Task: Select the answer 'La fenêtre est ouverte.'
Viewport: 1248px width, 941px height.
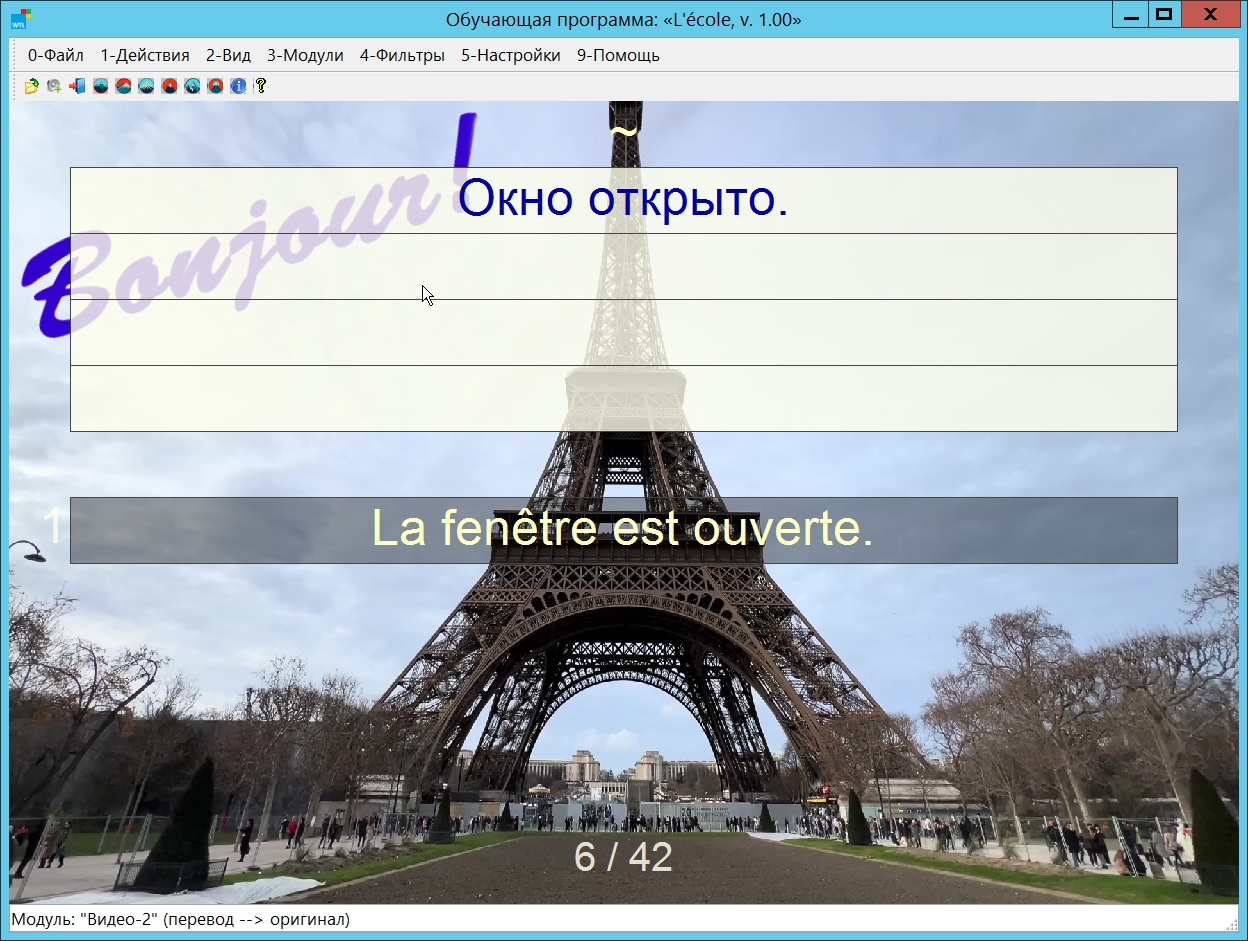Action: (x=623, y=530)
